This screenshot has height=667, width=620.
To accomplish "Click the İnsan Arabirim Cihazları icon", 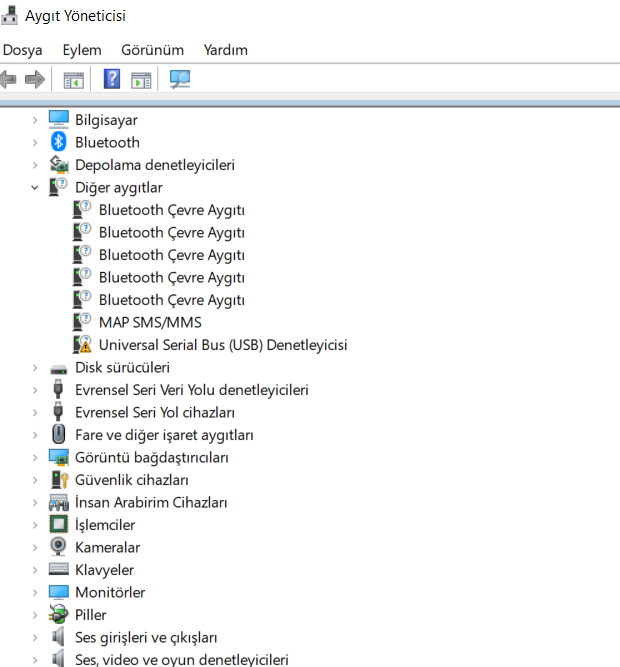I will 59,502.
